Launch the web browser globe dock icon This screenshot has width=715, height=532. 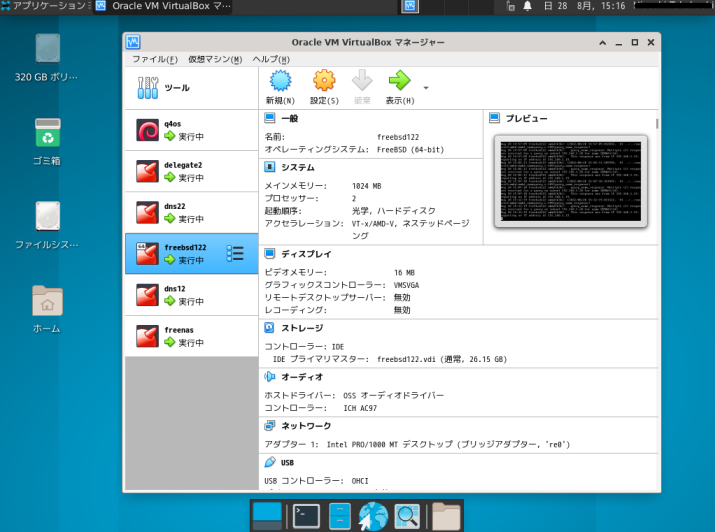point(373,517)
